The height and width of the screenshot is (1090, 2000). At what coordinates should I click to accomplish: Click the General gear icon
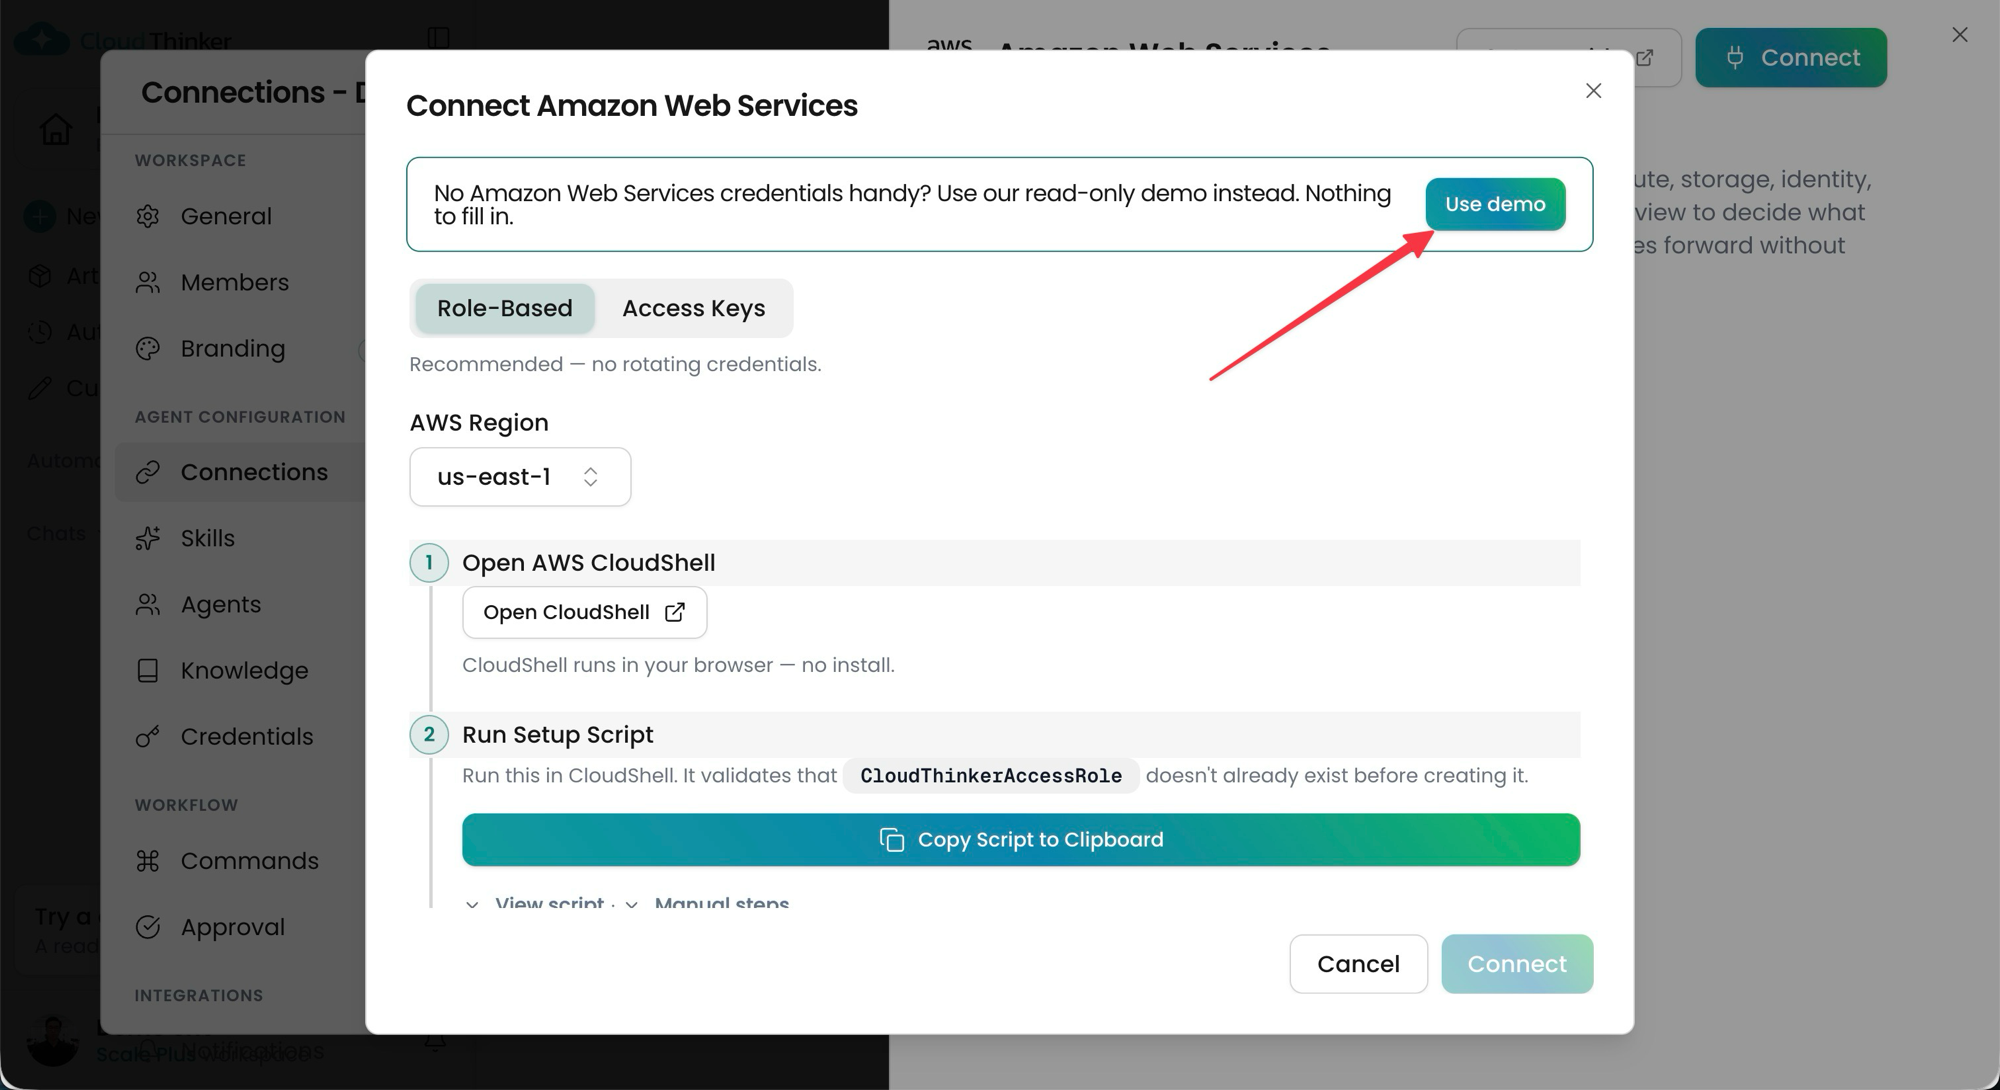(148, 216)
